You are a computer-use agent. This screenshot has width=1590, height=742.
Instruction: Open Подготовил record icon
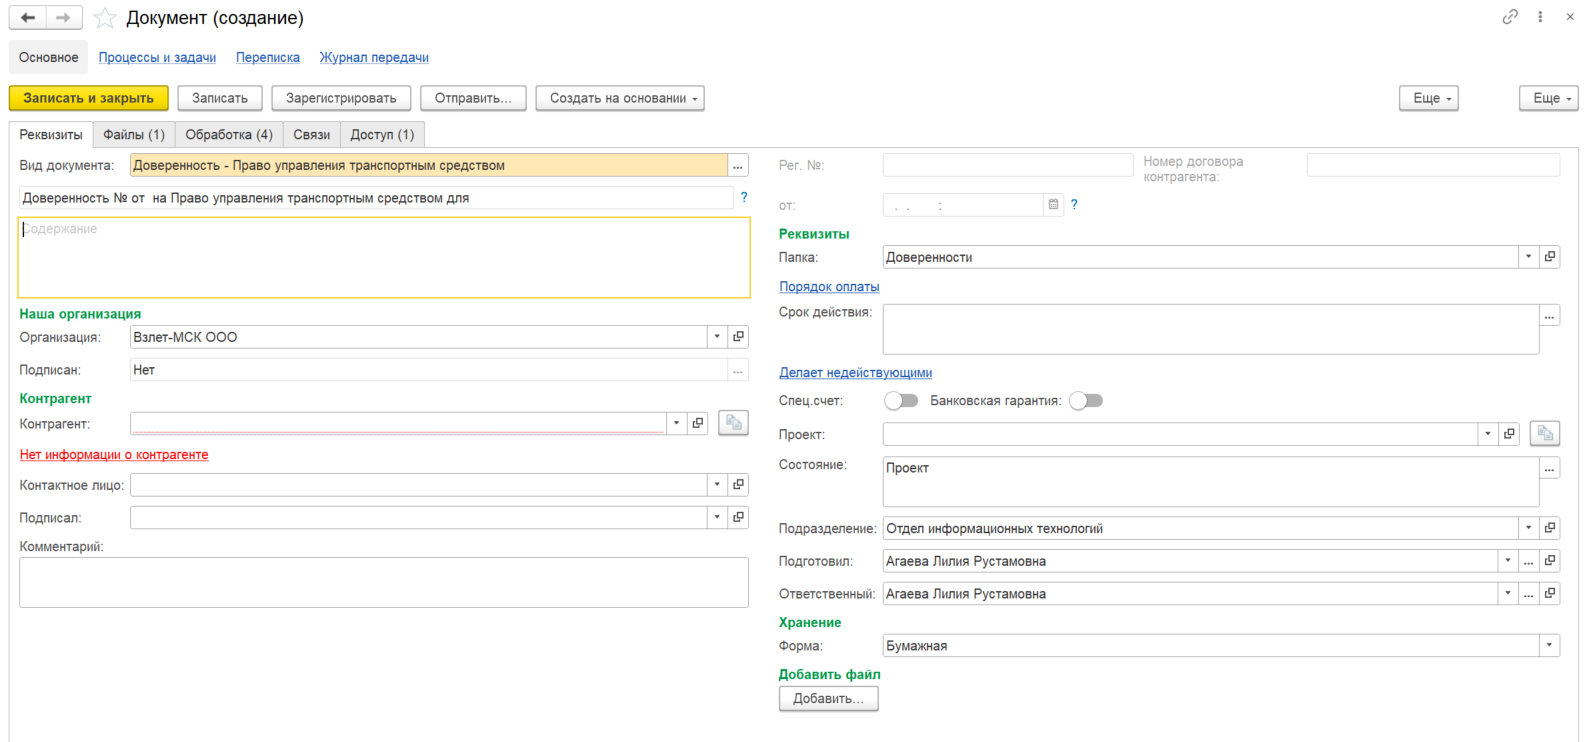click(x=1549, y=561)
